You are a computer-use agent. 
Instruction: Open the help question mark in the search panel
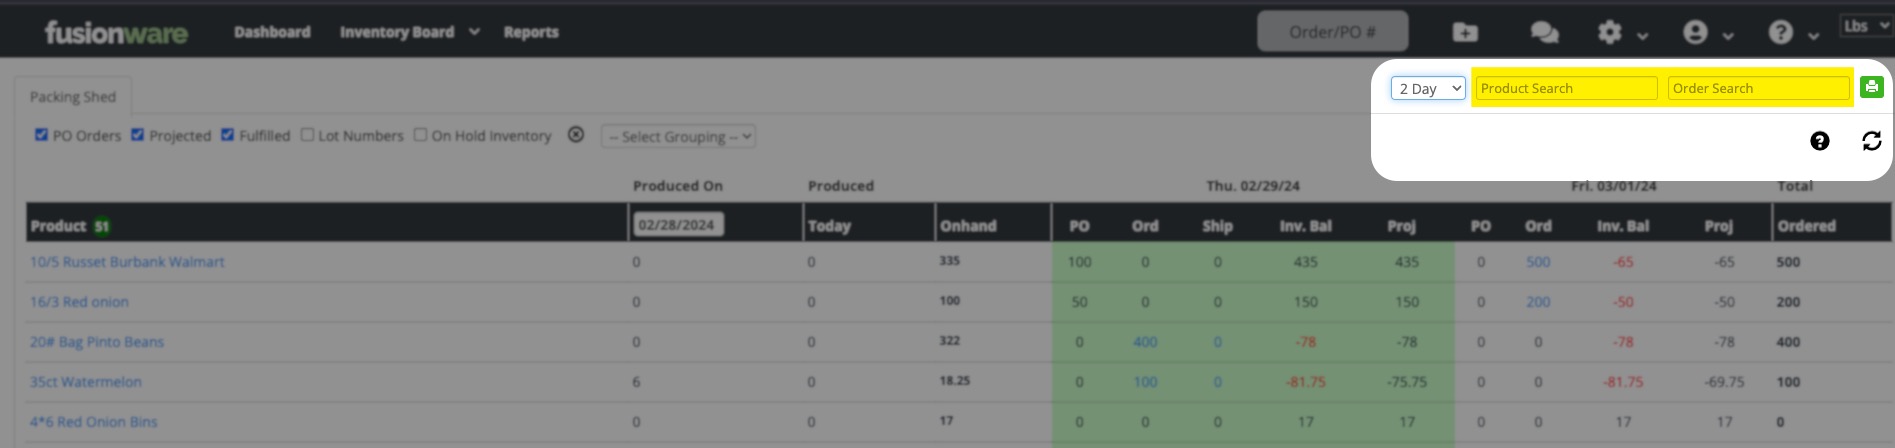(1819, 141)
